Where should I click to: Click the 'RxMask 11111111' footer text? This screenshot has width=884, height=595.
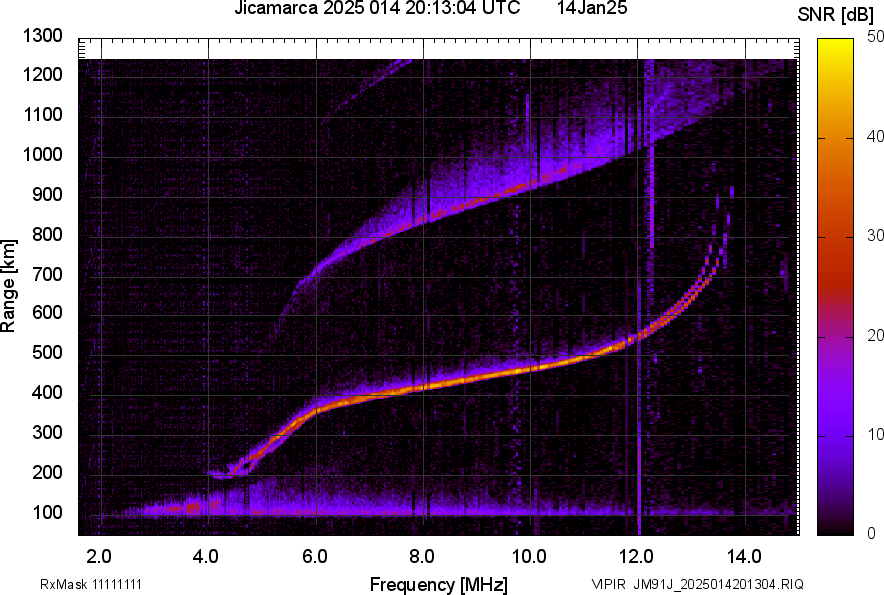pyautogui.click(x=91, y=584)
